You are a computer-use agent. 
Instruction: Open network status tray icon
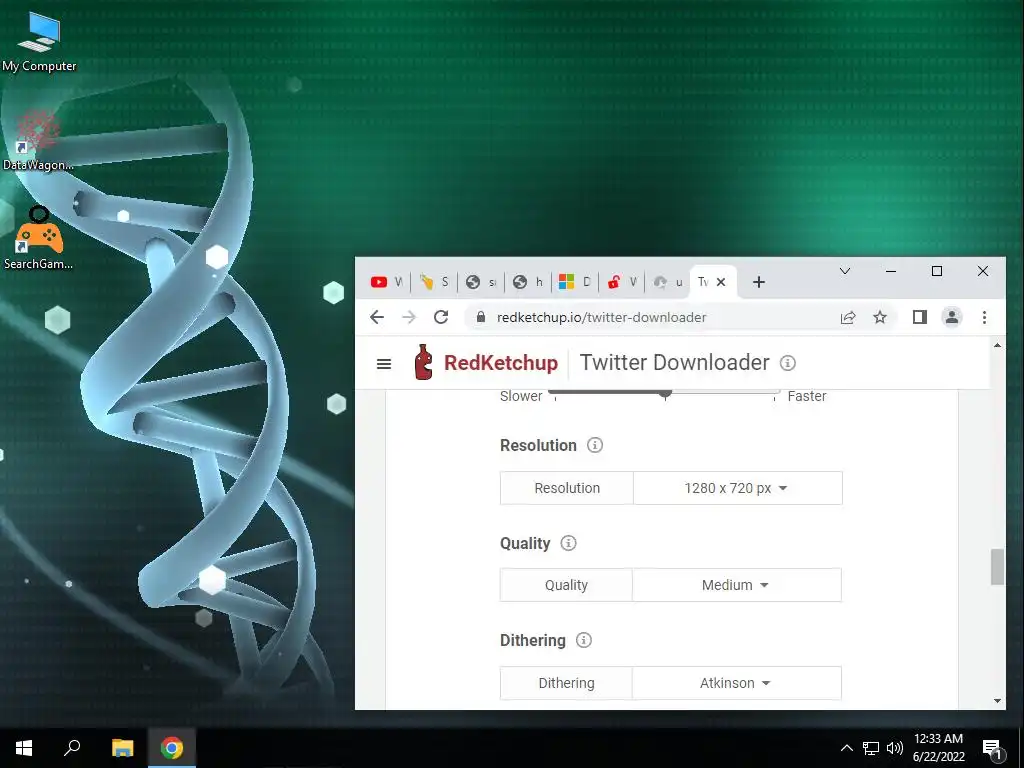[x=871, y=748]
